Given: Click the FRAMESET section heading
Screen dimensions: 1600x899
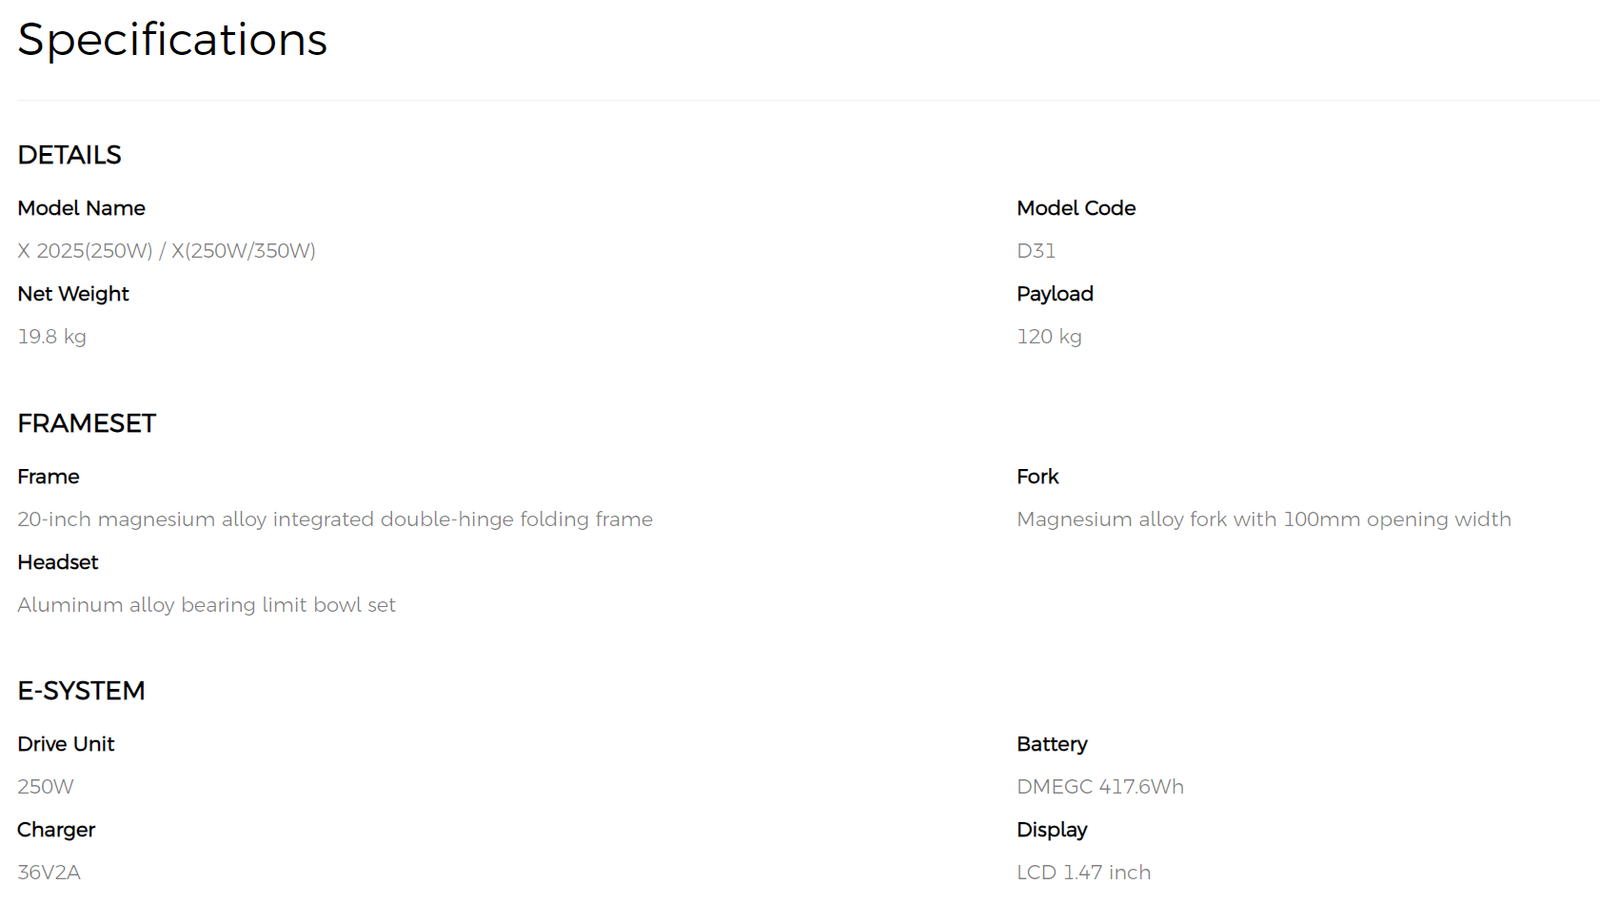Looking at the screenshot, I should tap(86, 423).
